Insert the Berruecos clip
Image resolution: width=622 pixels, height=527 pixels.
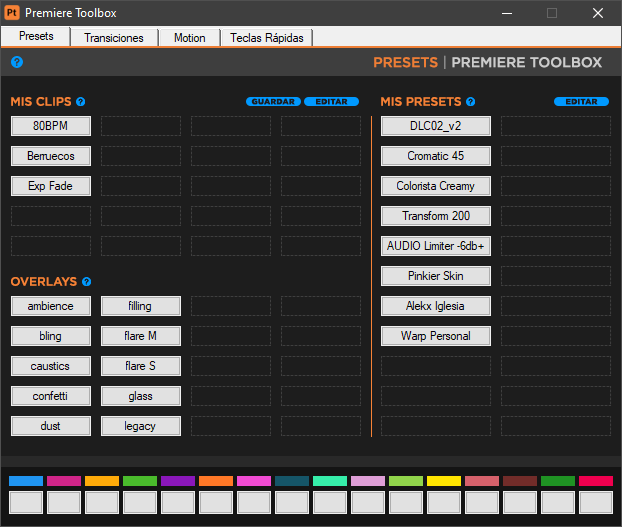point(51,156)
